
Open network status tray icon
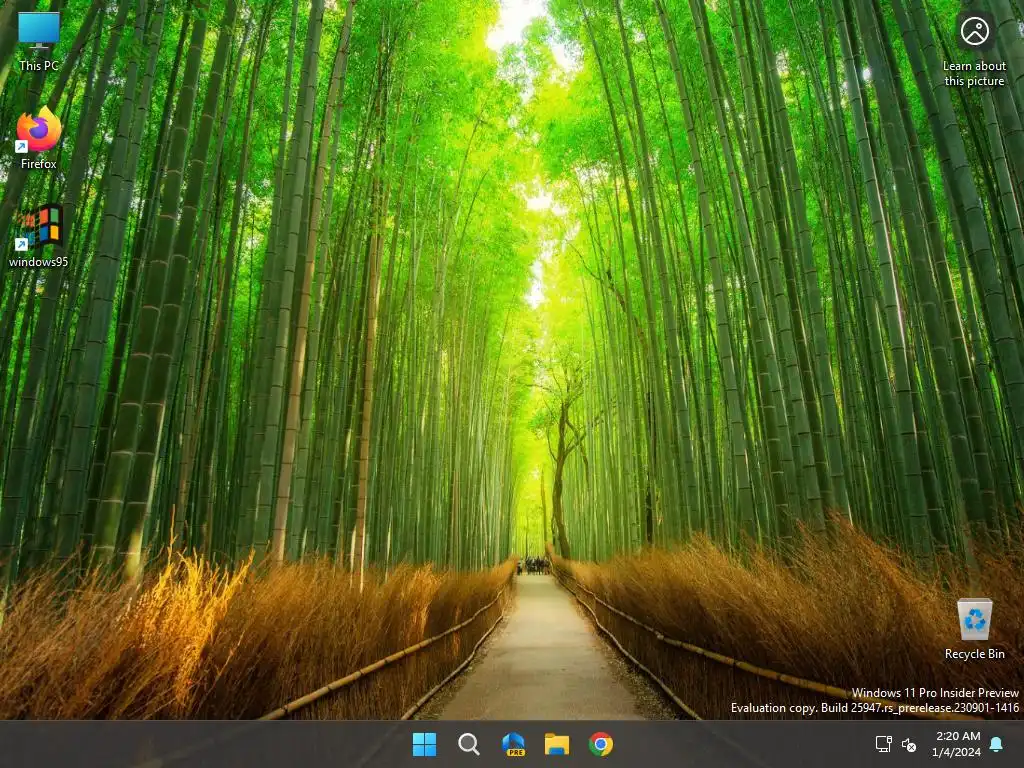coord(884,744)
